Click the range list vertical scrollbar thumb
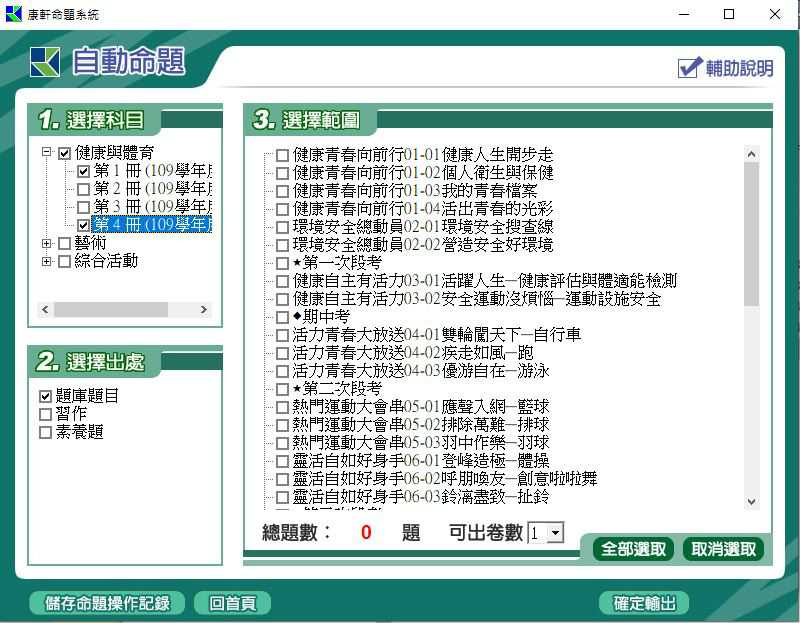 [x=751, y=235]
